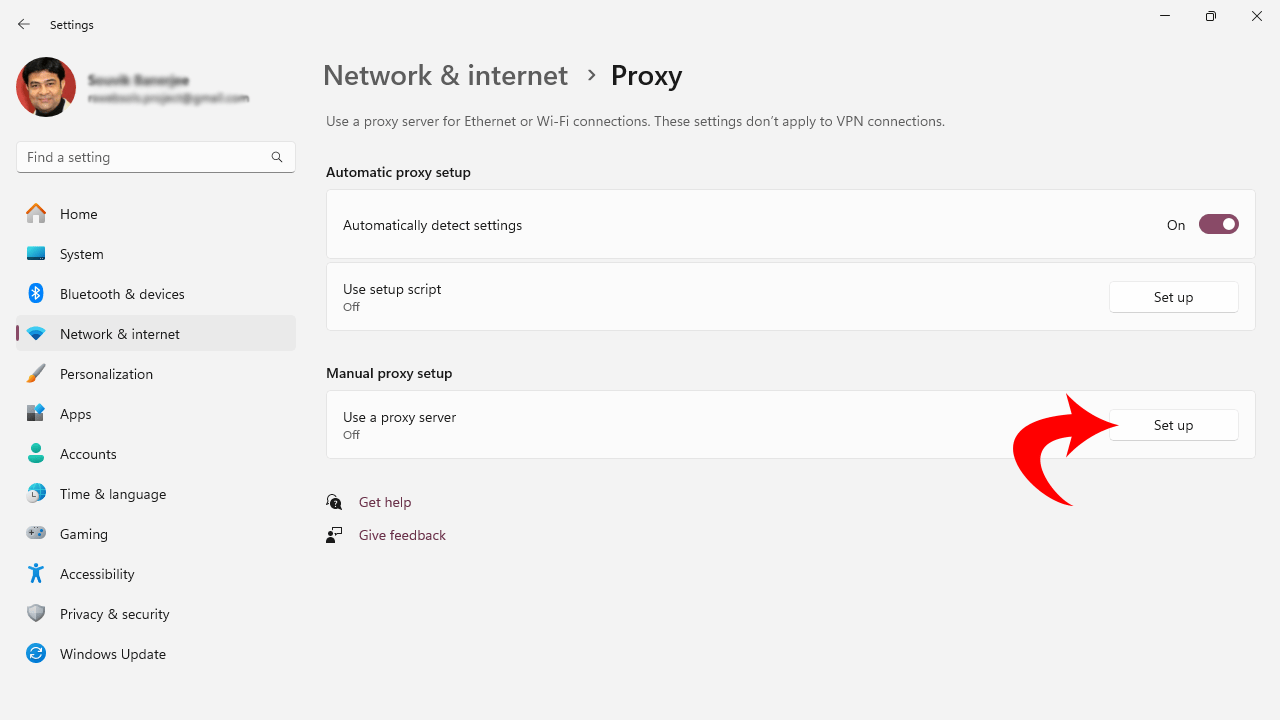Open Gaming controller icon

point(36,534)
